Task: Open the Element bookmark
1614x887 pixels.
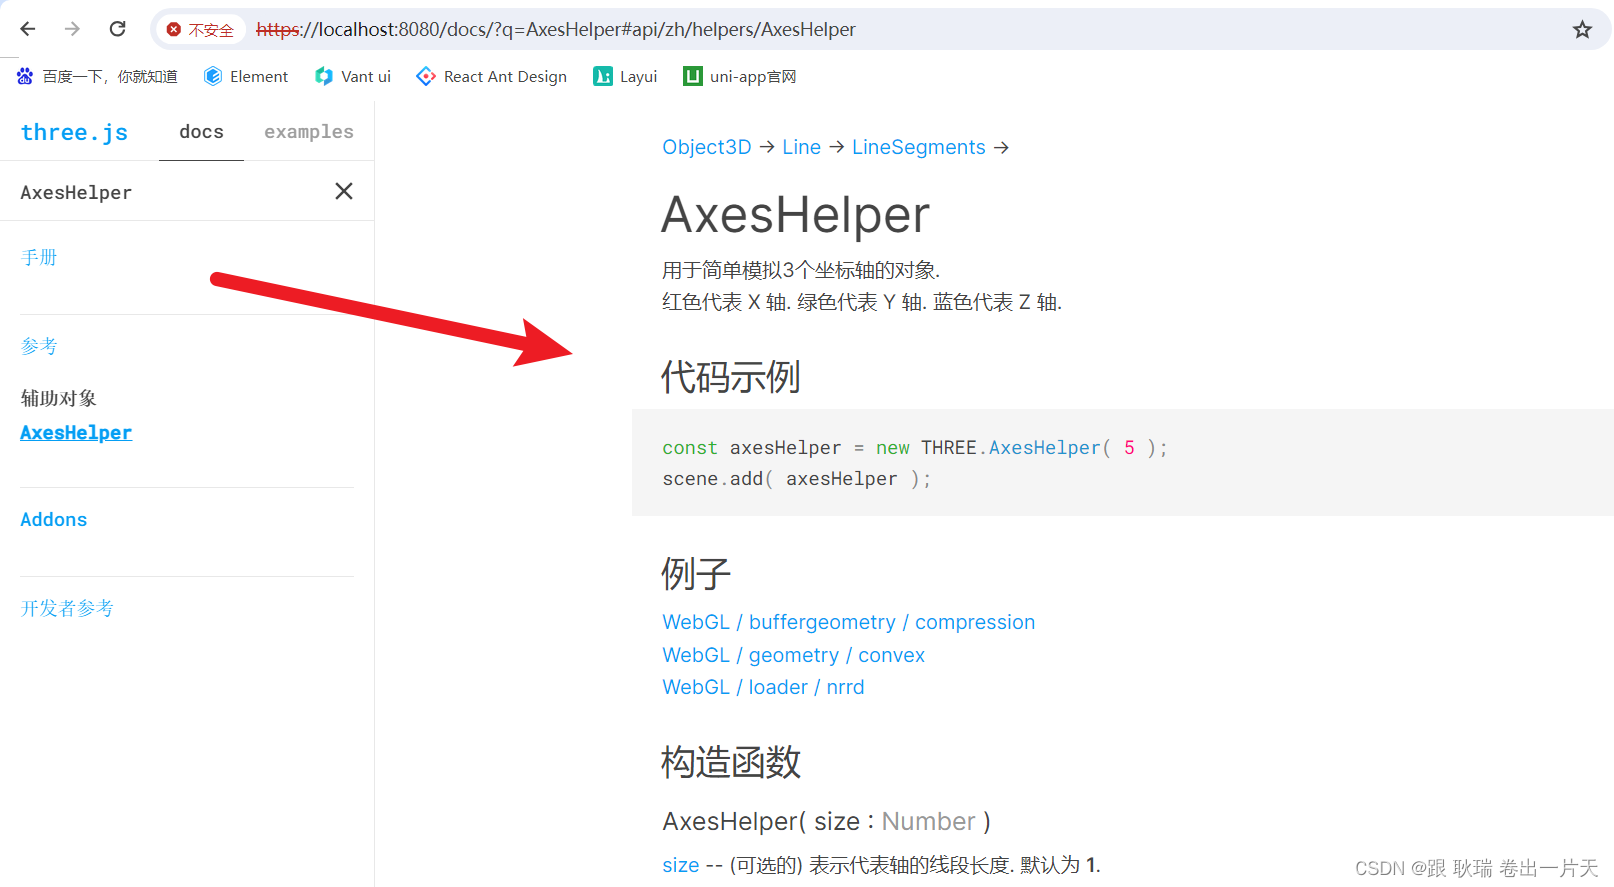Action: pos(246,76)
